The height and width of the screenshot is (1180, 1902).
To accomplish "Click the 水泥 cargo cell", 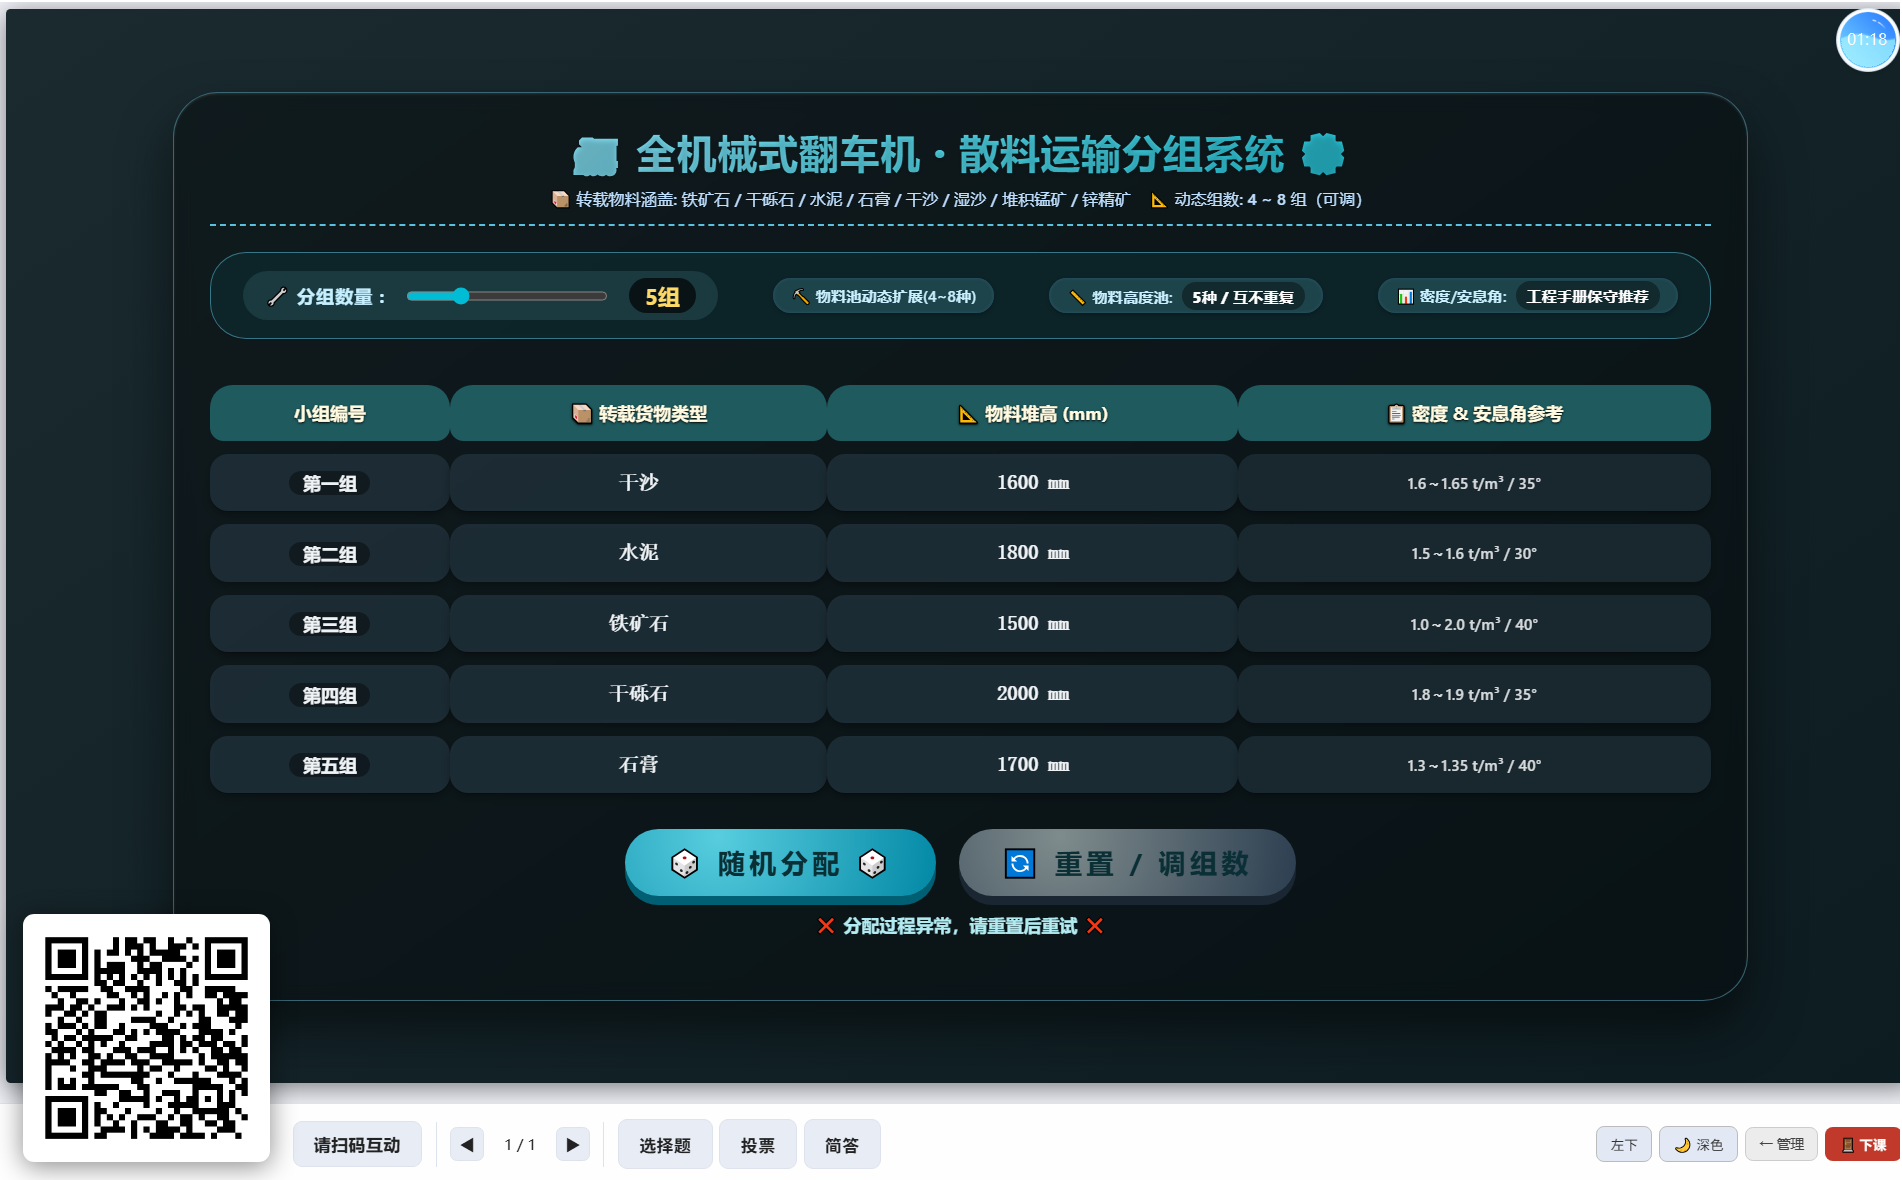I will 638,553.
